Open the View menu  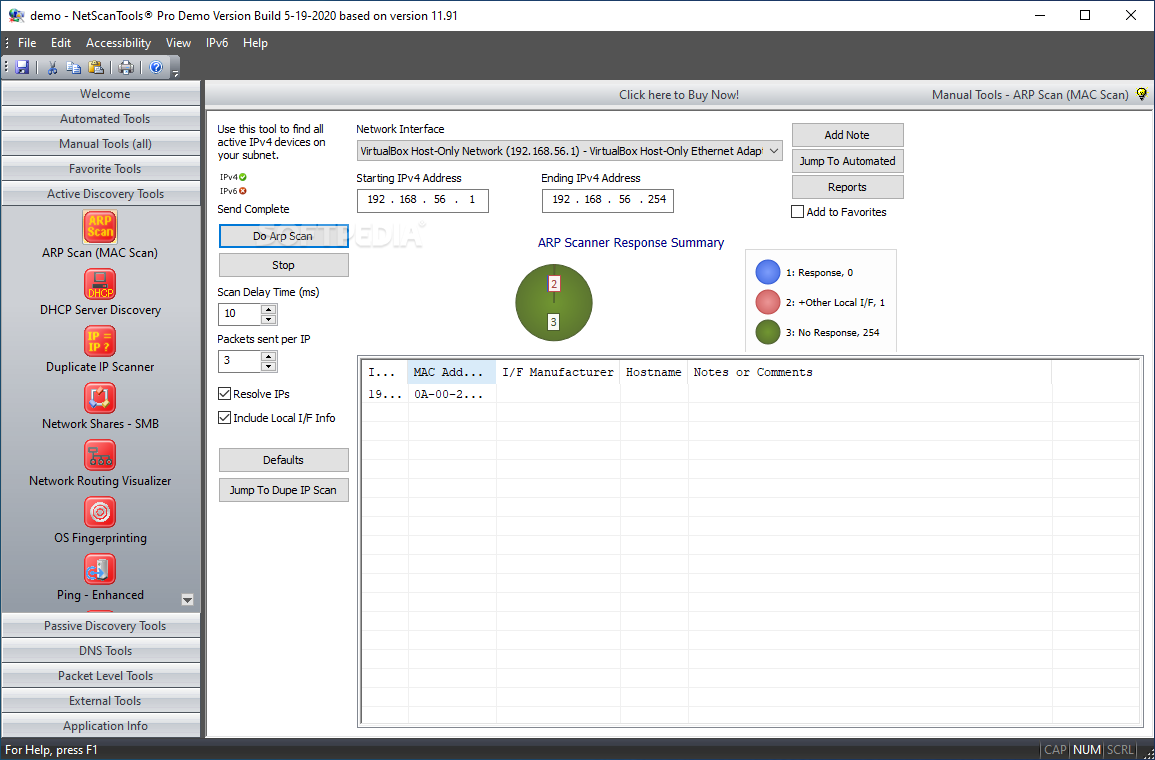pos(178,43)
